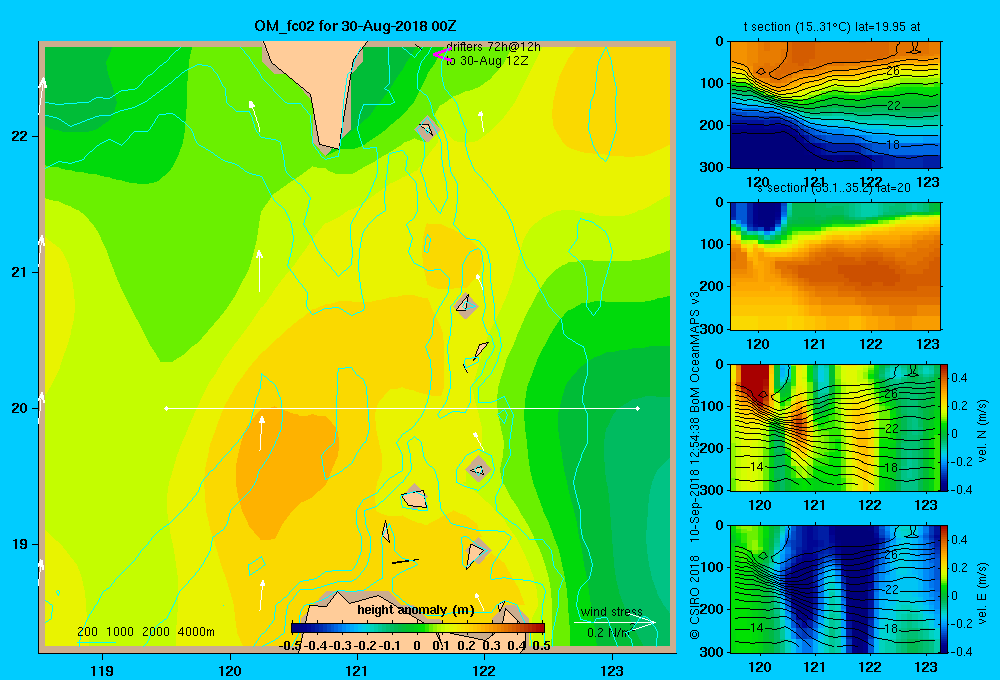1000x680 pixels.
Task: Click the 'vel. N (m/s)' axis label
Action: [982, 431]
